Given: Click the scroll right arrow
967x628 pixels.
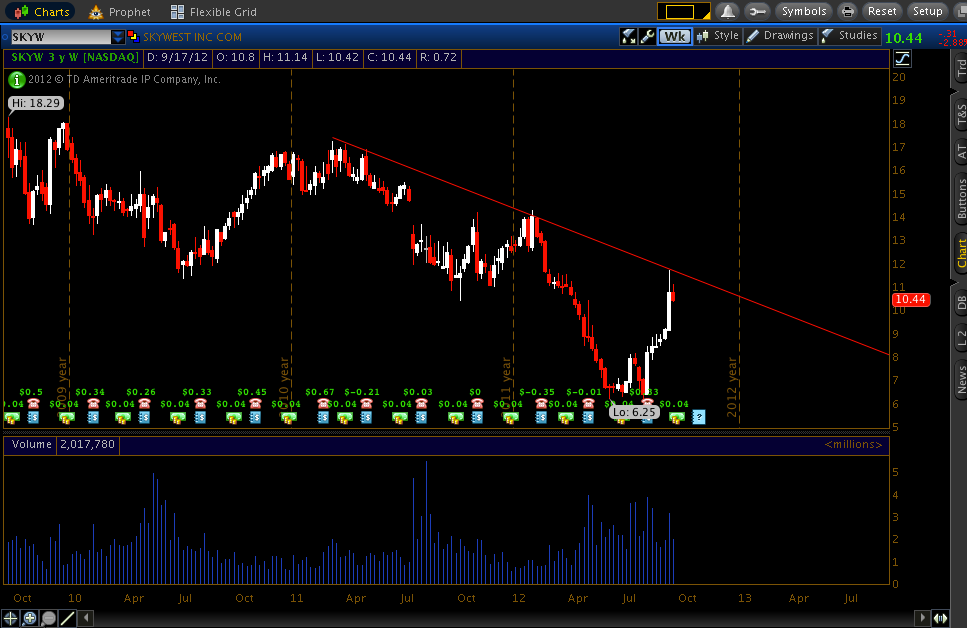Looking at the screenshot, I should [923, 618].
